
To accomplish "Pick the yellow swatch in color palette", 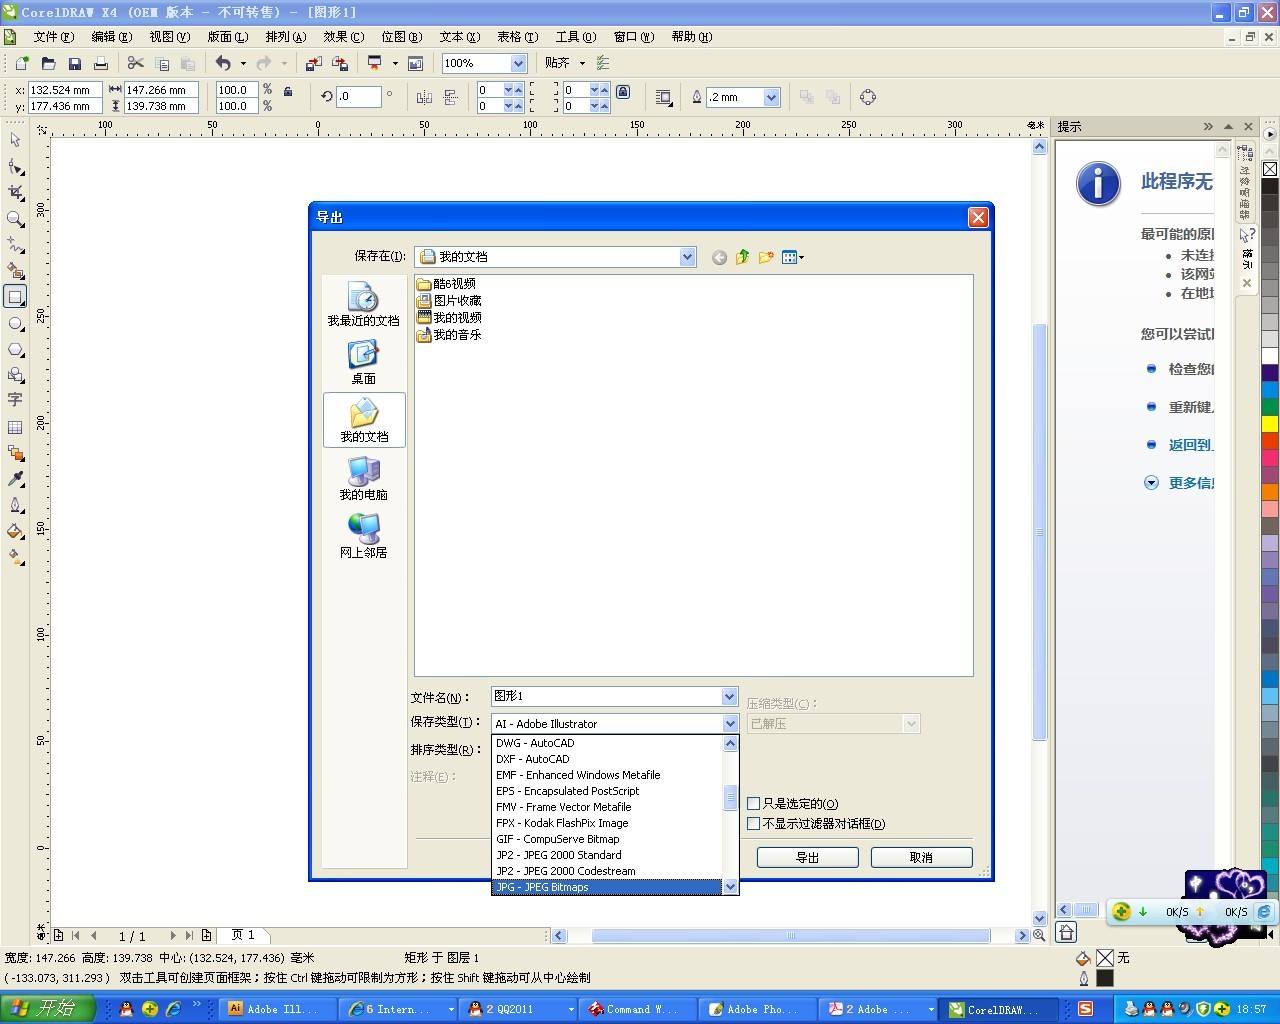I will 1270,424.
